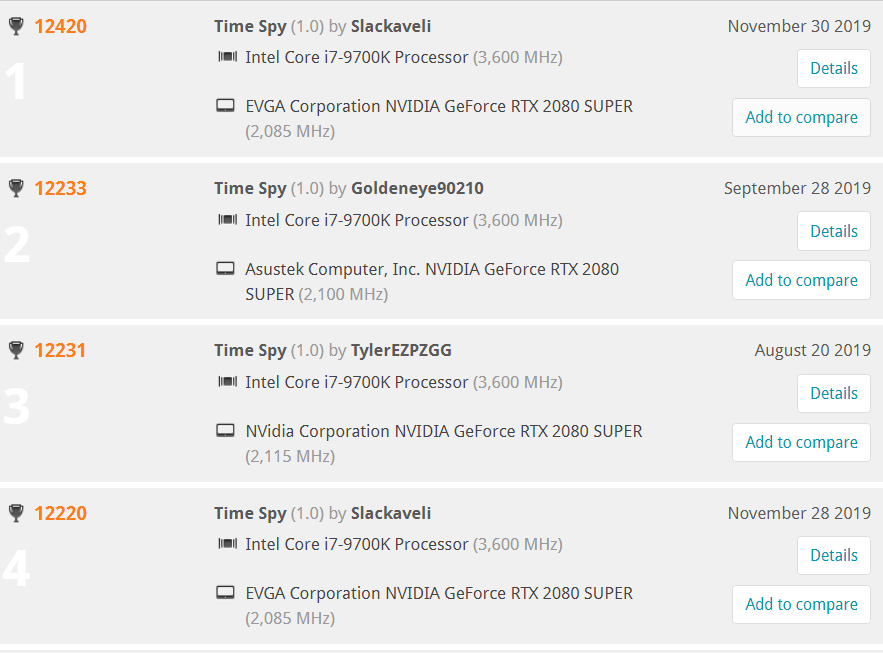Open Details for the November 28 2019 result
This screenshot has width=883, height=653.
click(833, 556)
